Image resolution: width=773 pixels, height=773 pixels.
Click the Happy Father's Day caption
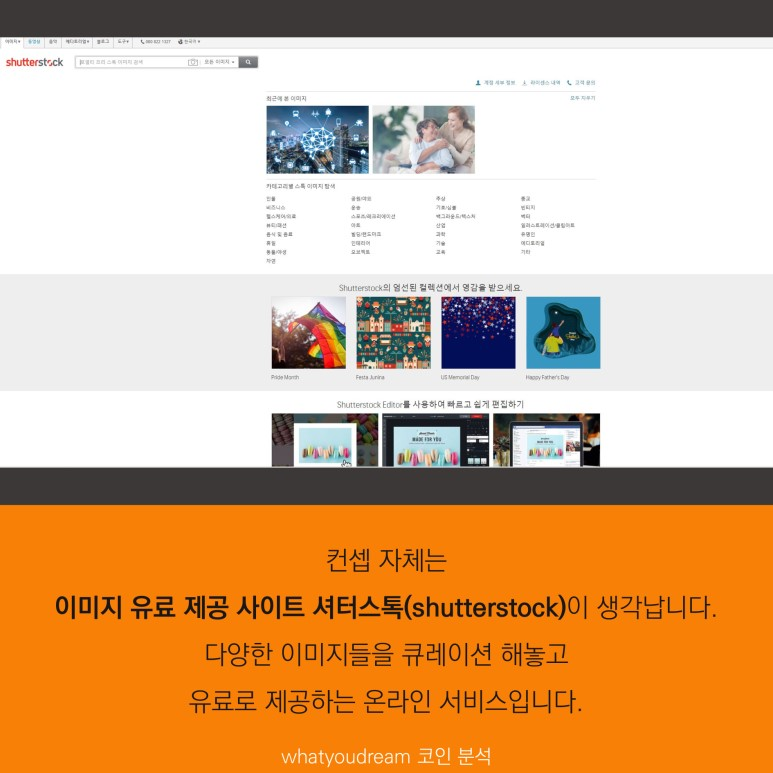[x=547, y=378]
